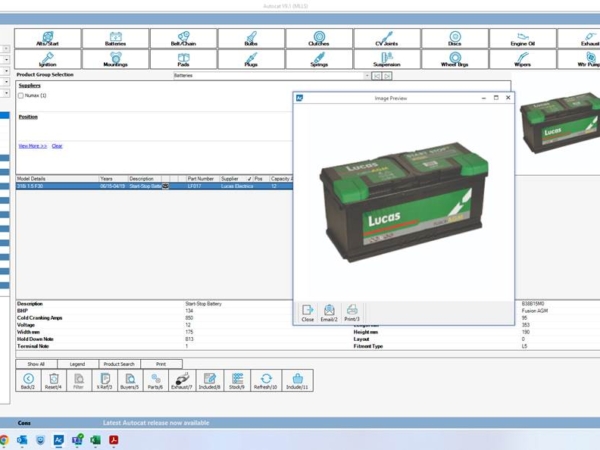Open the Mountings product group

(116, 59)
